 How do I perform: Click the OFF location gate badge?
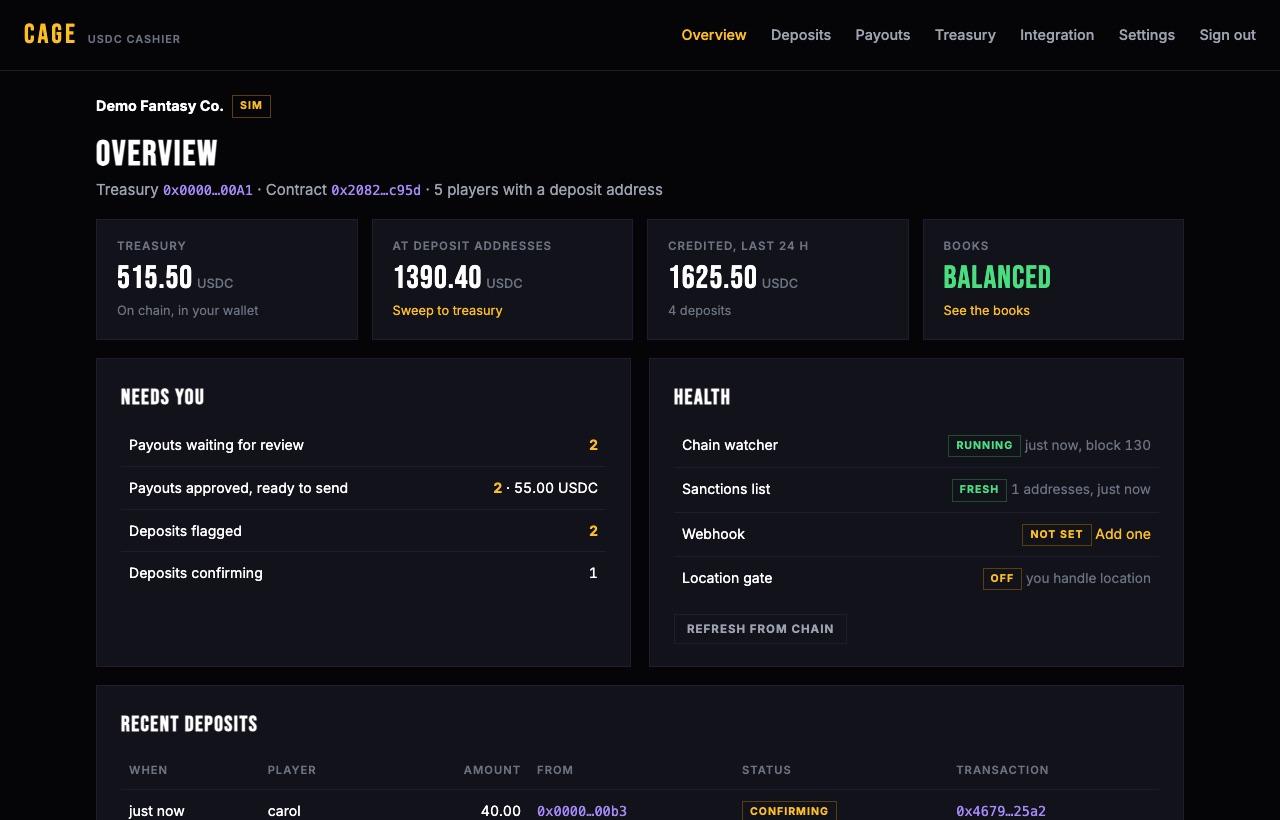[1002, 578]
